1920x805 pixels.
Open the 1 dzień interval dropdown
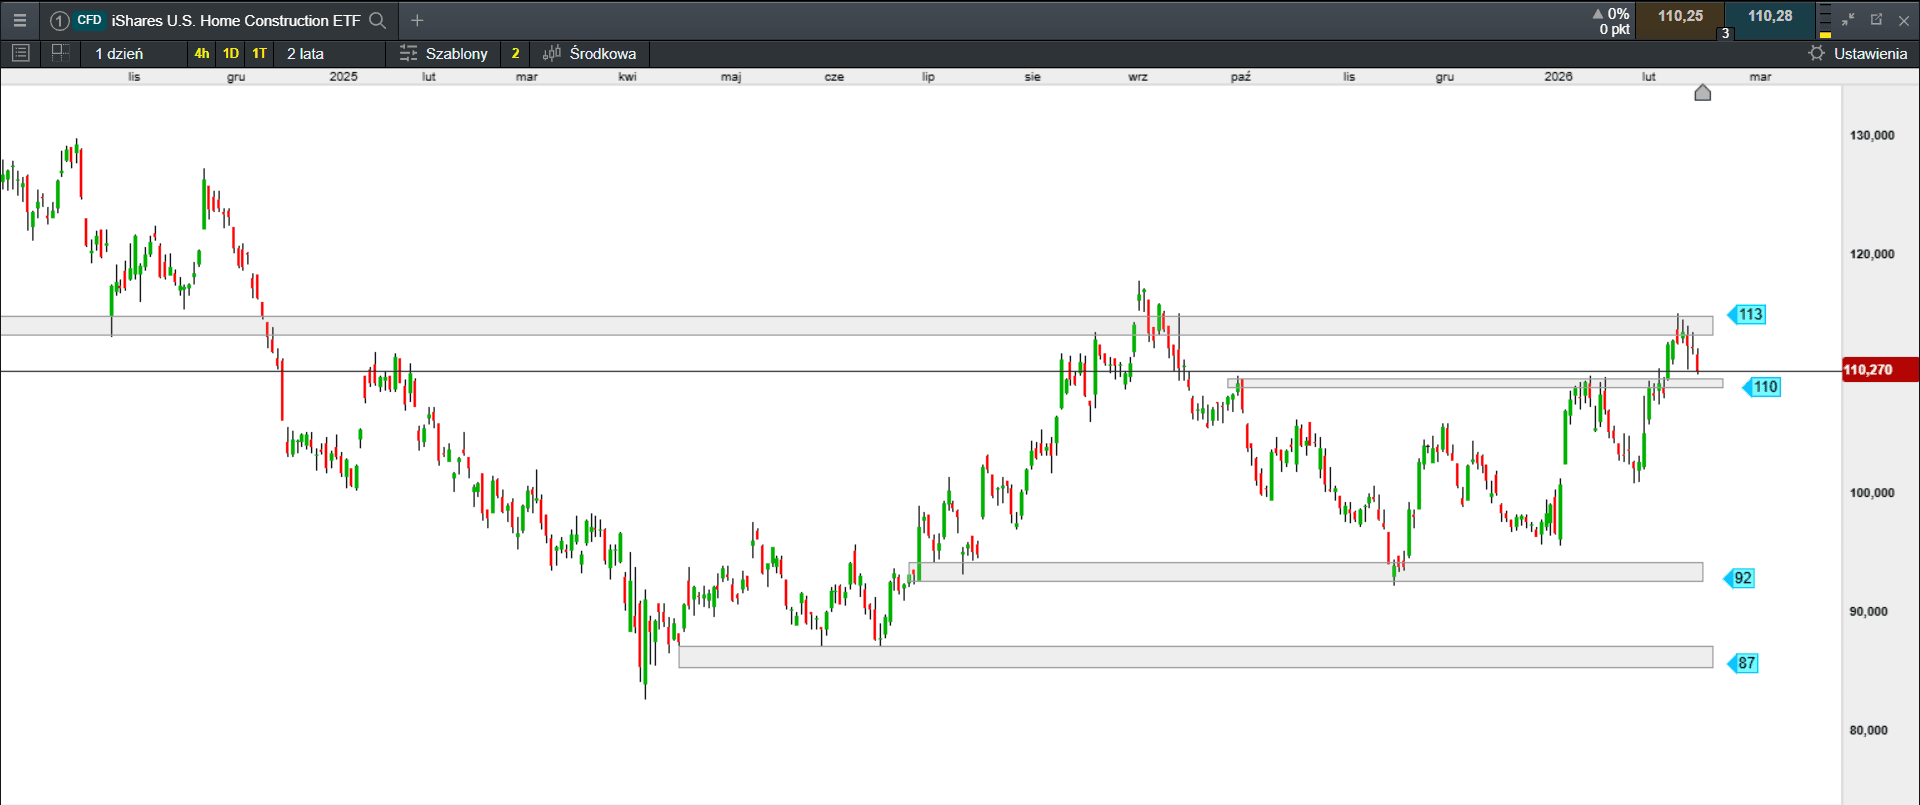coord(119,53)
